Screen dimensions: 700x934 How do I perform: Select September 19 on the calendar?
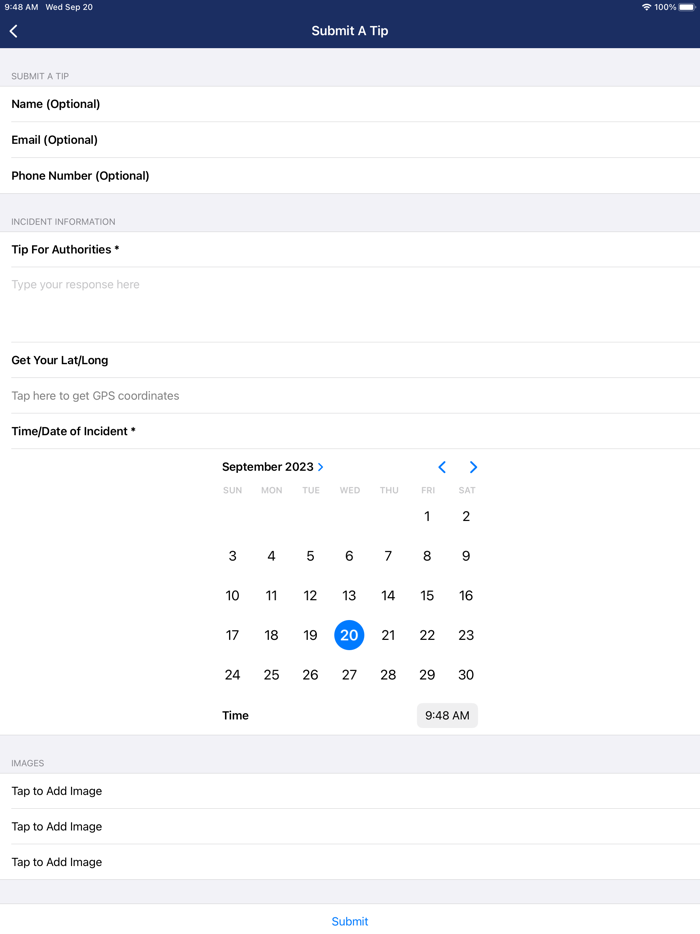(x=310, y=636)
